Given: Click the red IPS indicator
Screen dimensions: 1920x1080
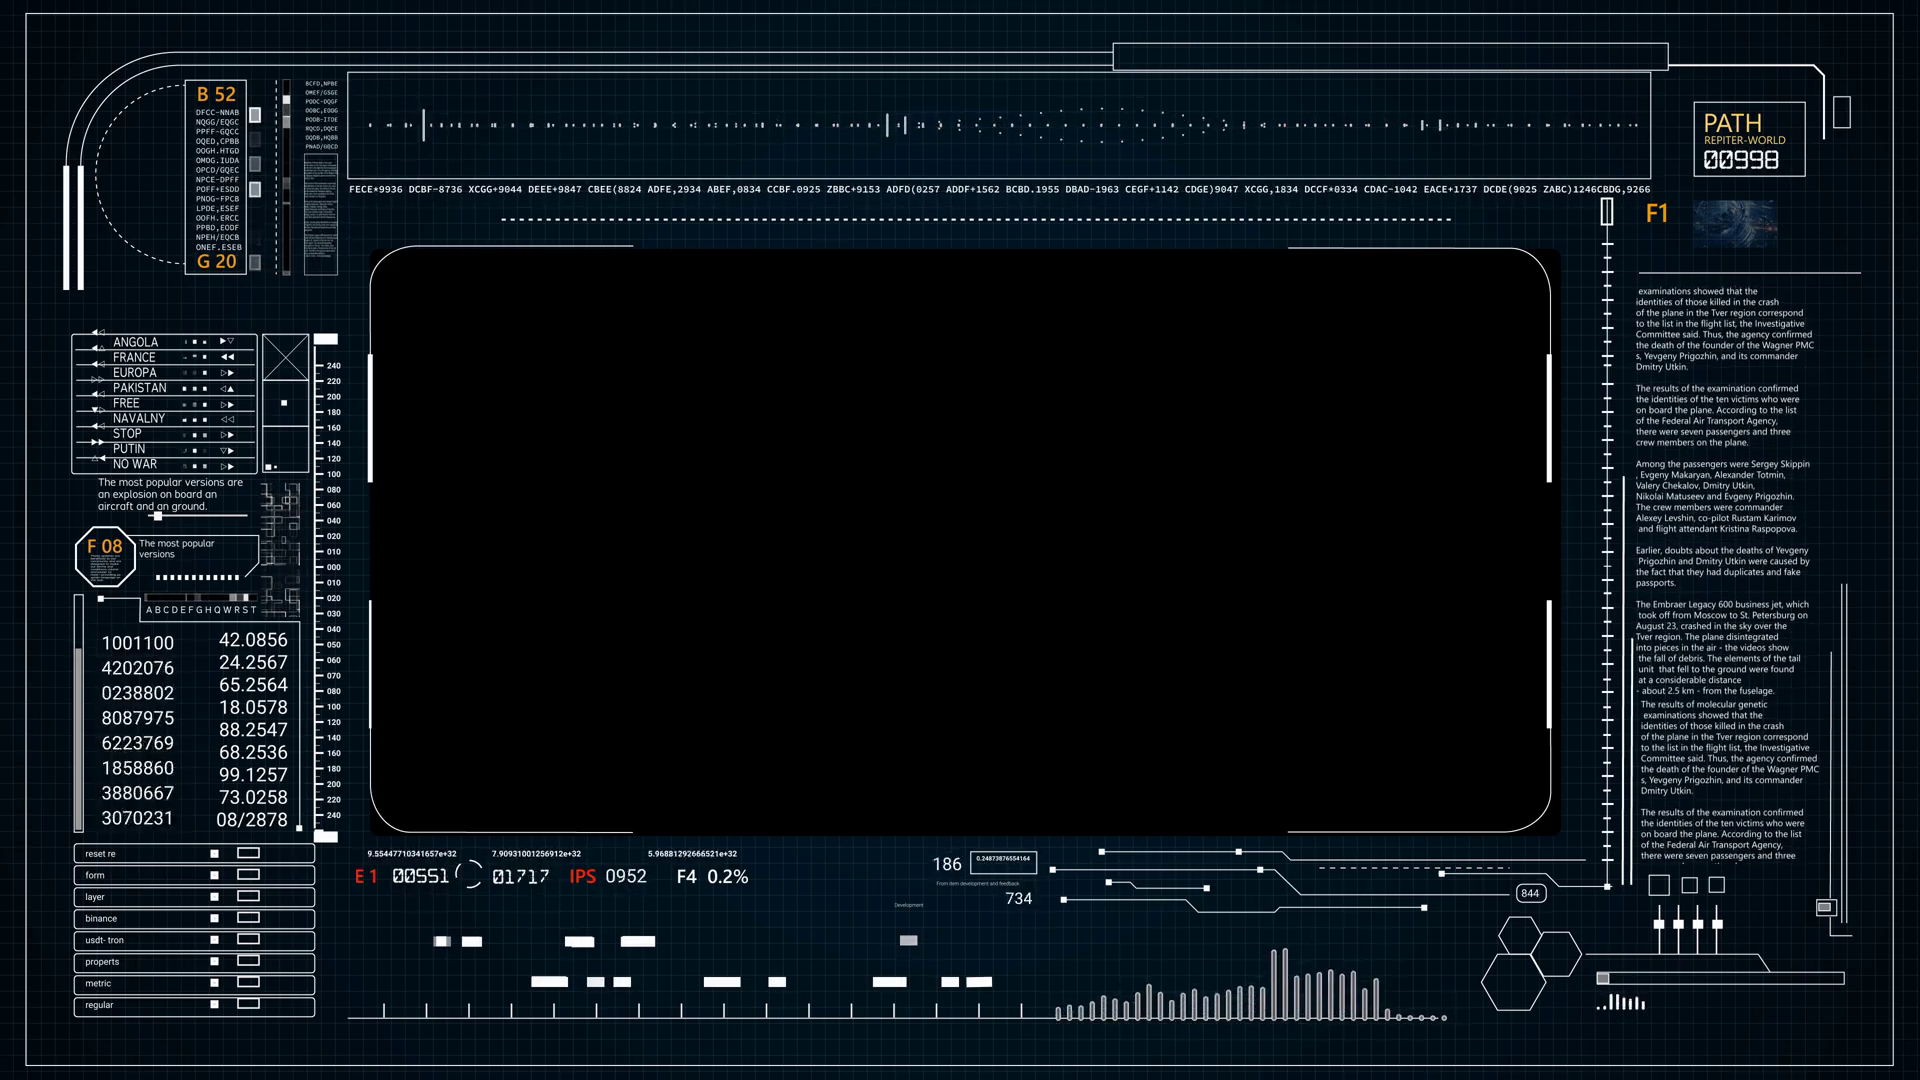Looking at the screenshot, I should coord(583,876).
